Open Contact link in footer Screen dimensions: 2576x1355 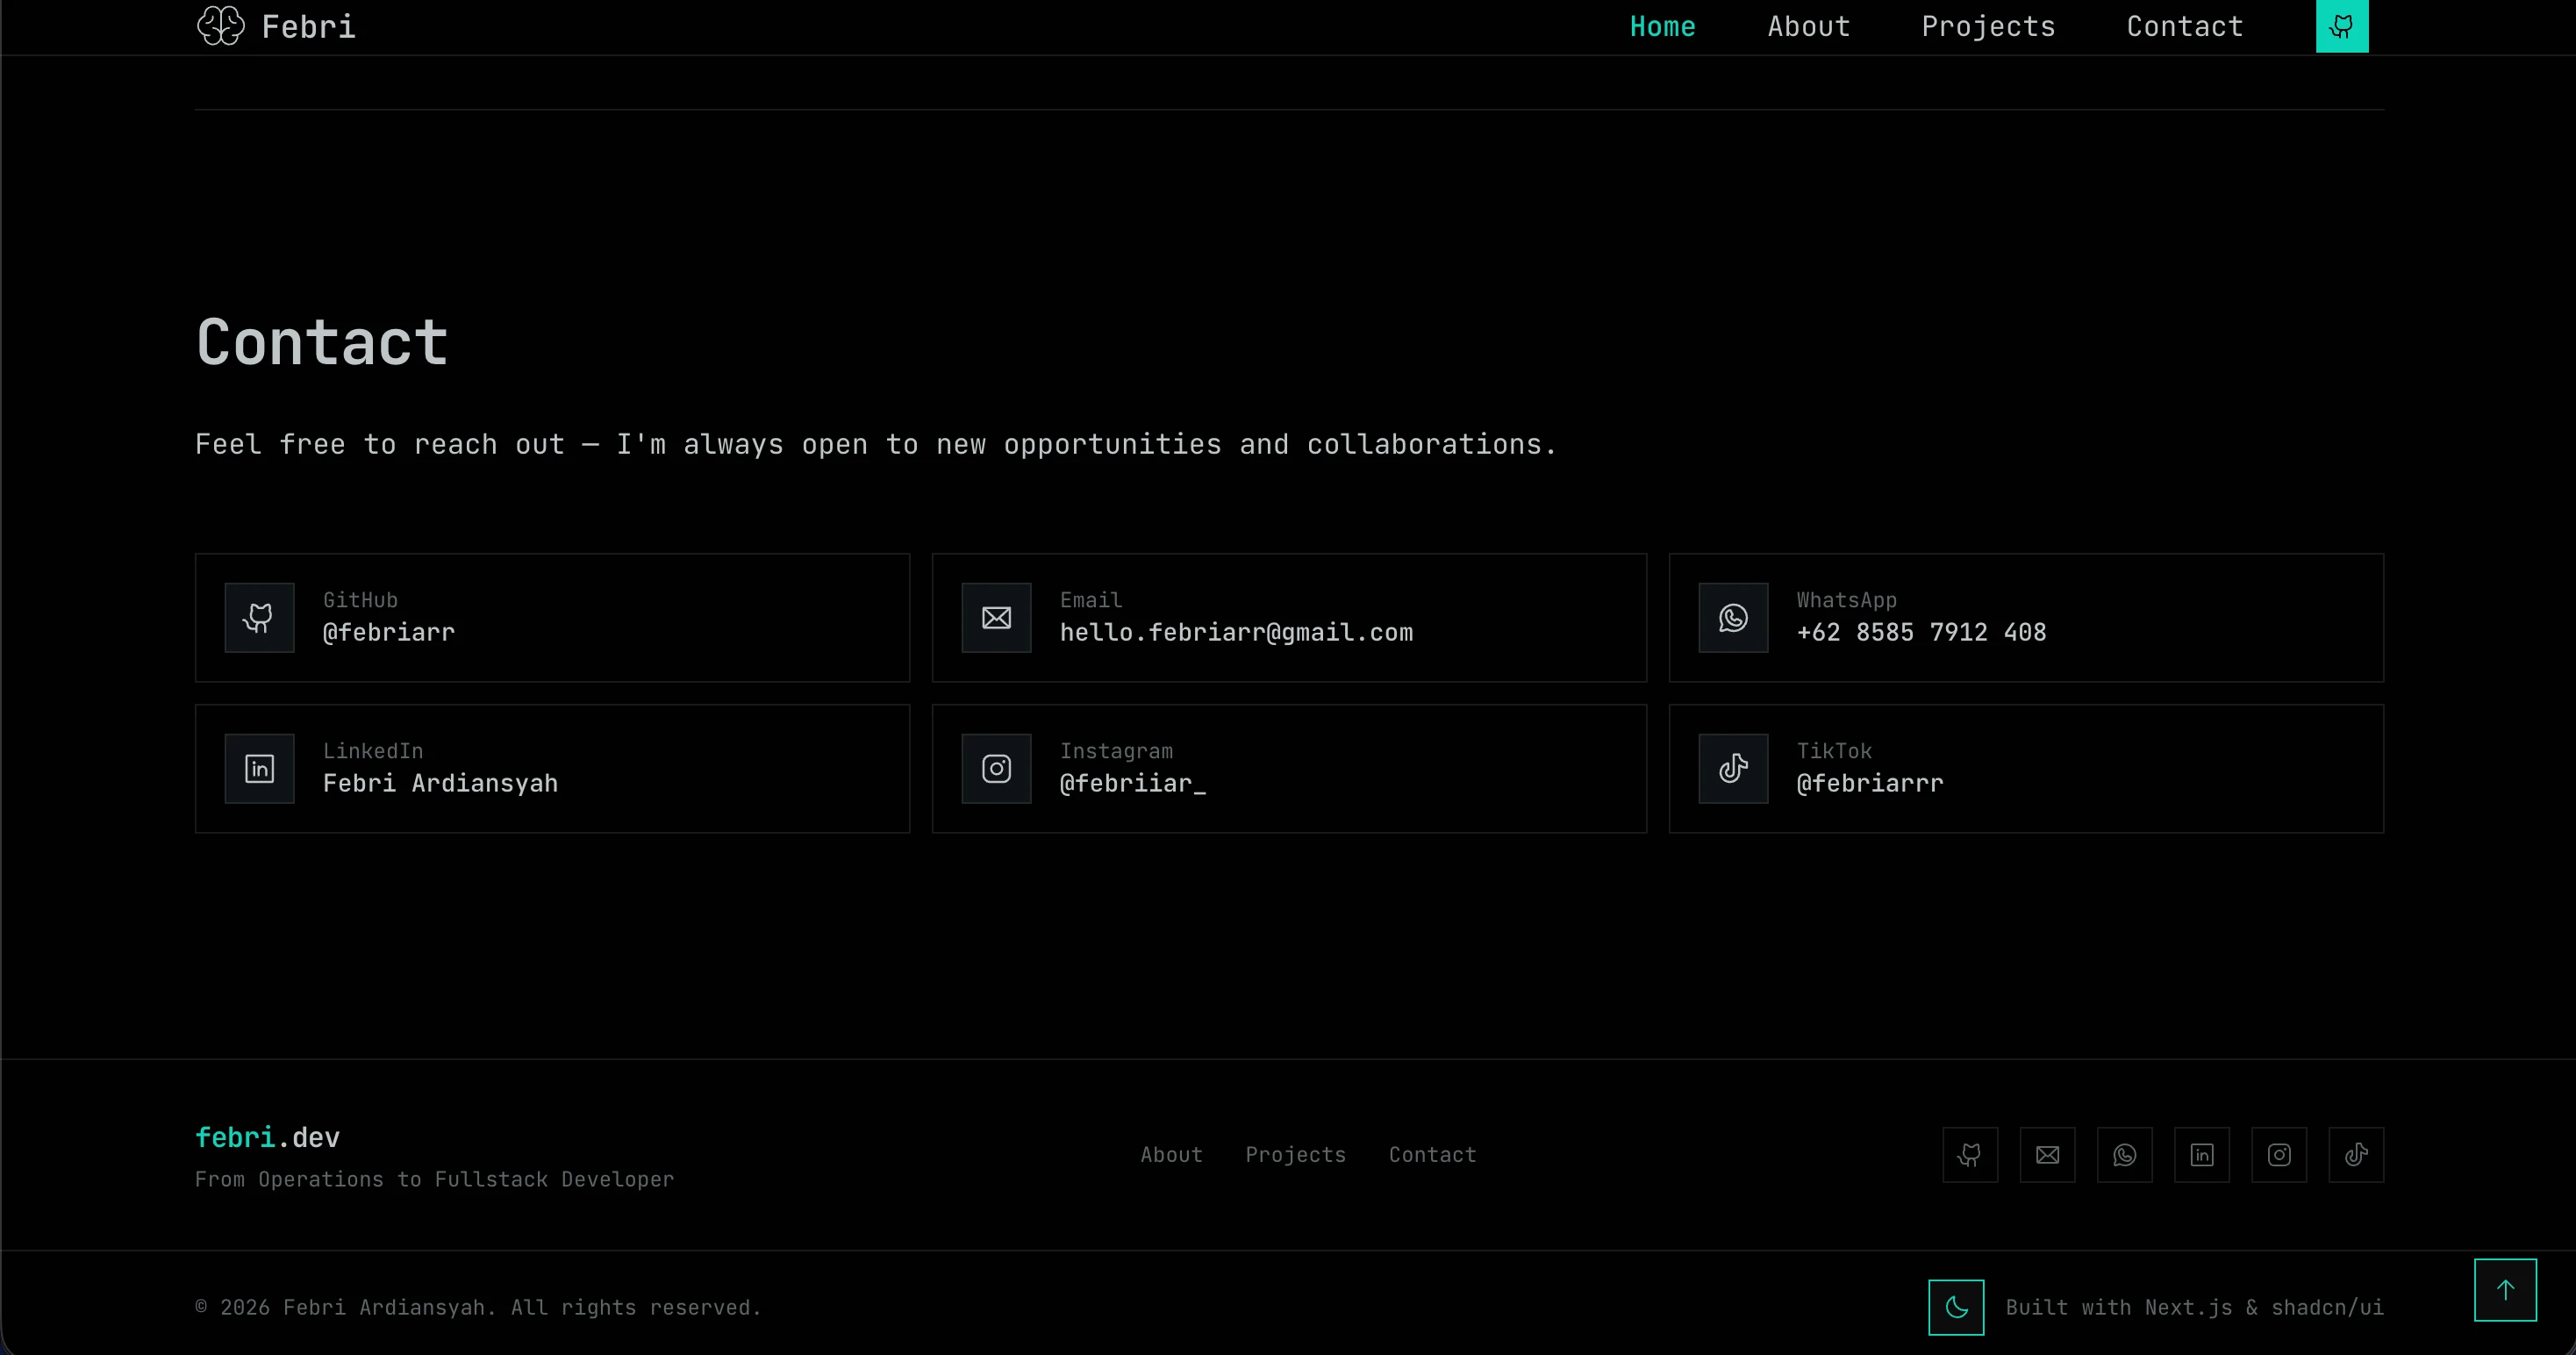pyautogui.click(x=1432, y=1155)
